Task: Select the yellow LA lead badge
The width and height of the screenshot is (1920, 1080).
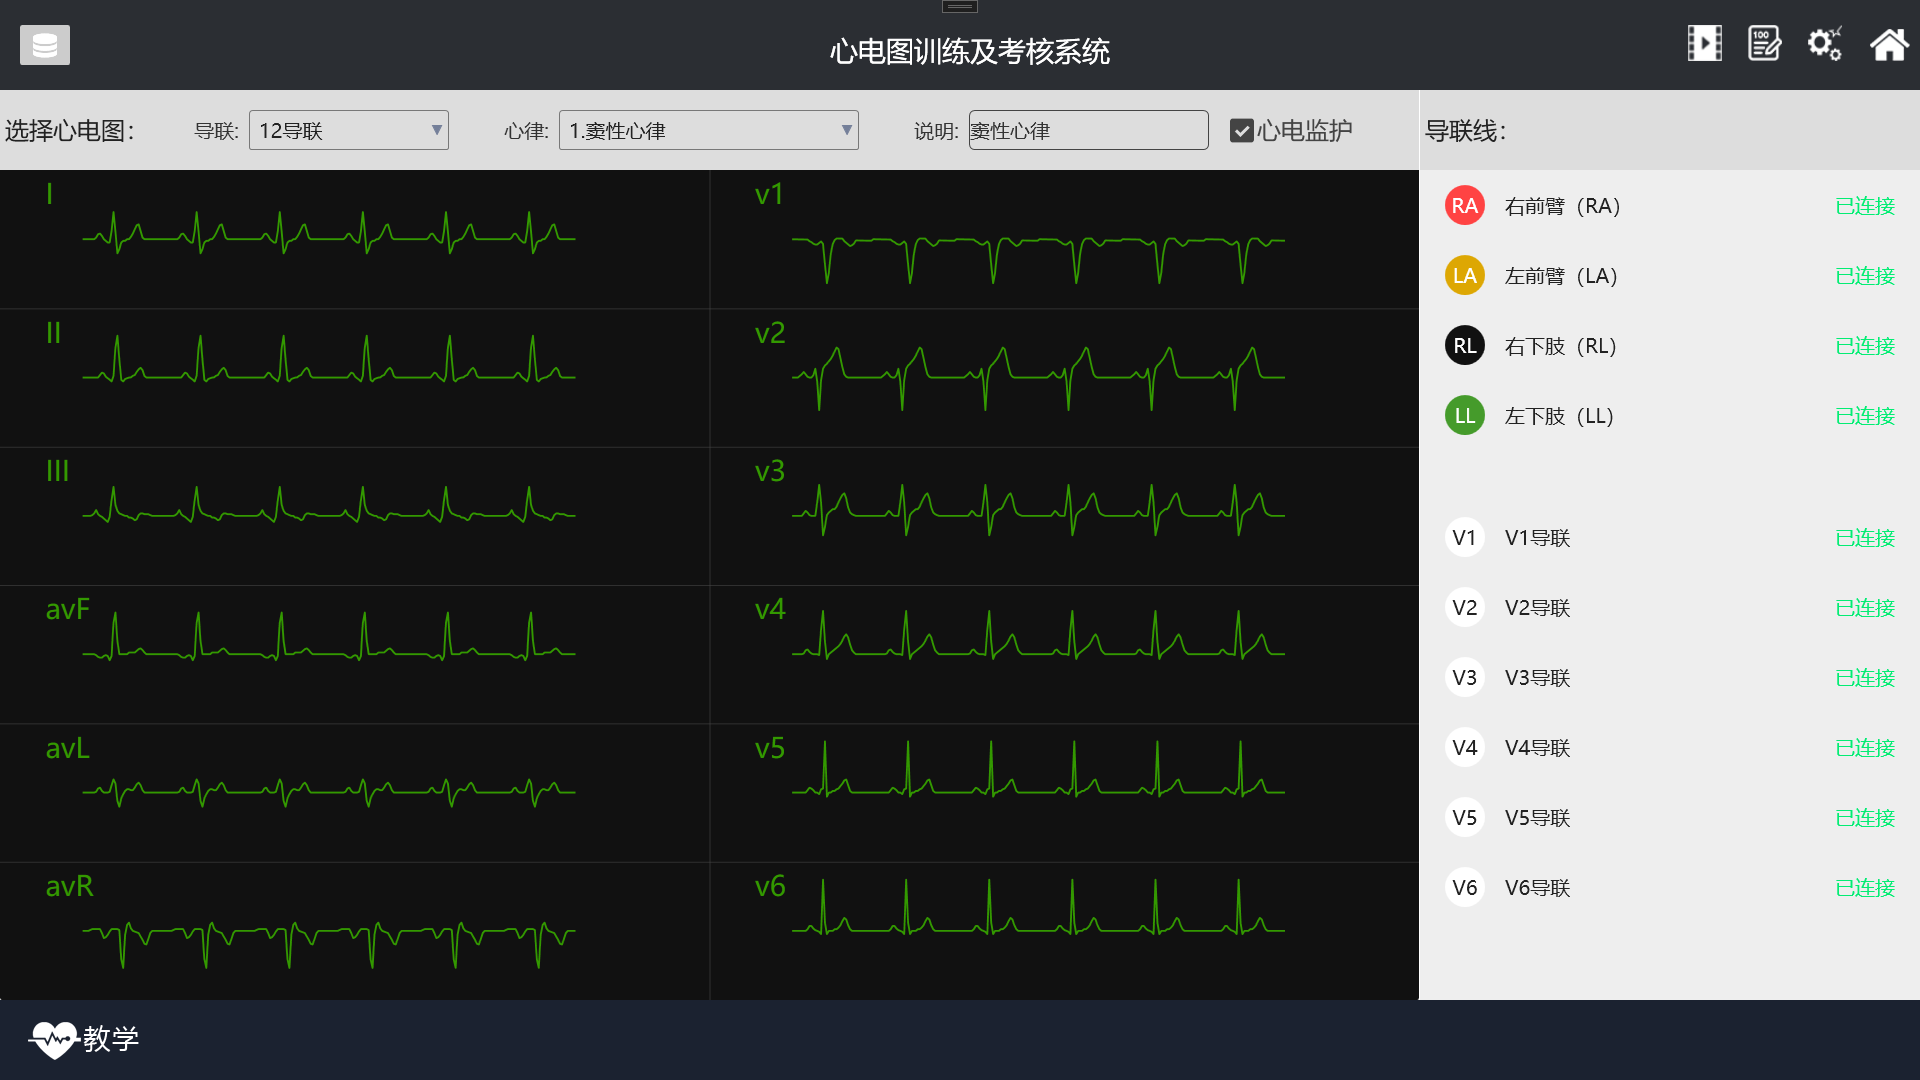Action: 1464,275
